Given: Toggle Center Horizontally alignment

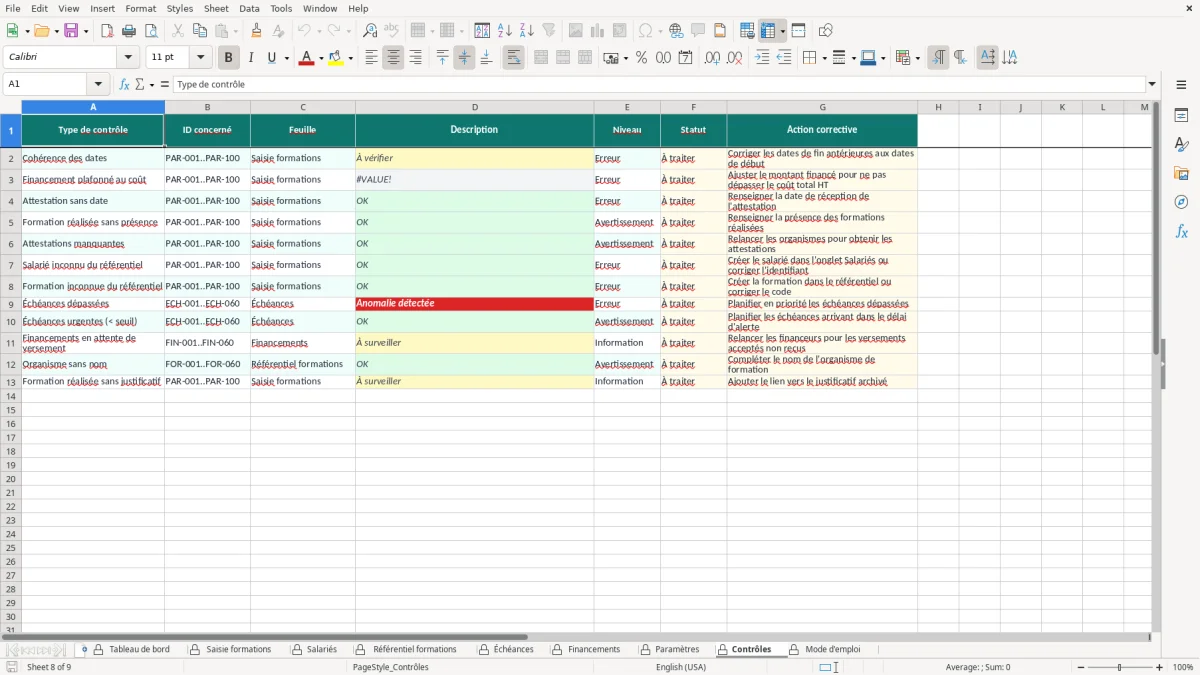Looking at the screenshot, I should tap(393, 58).
